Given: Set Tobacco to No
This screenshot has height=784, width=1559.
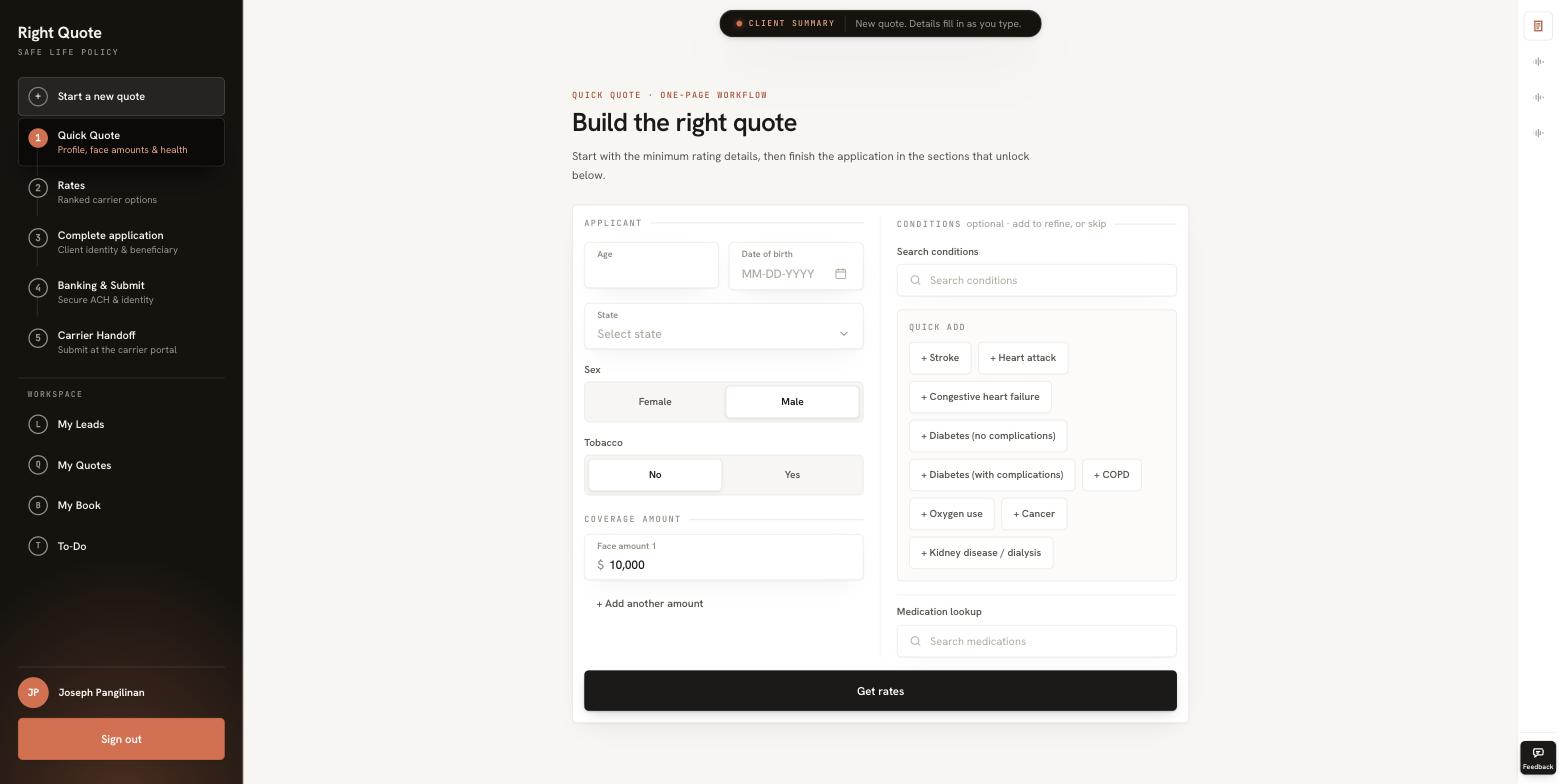Looking at the screenshot, I should click(x=655, y=475).
